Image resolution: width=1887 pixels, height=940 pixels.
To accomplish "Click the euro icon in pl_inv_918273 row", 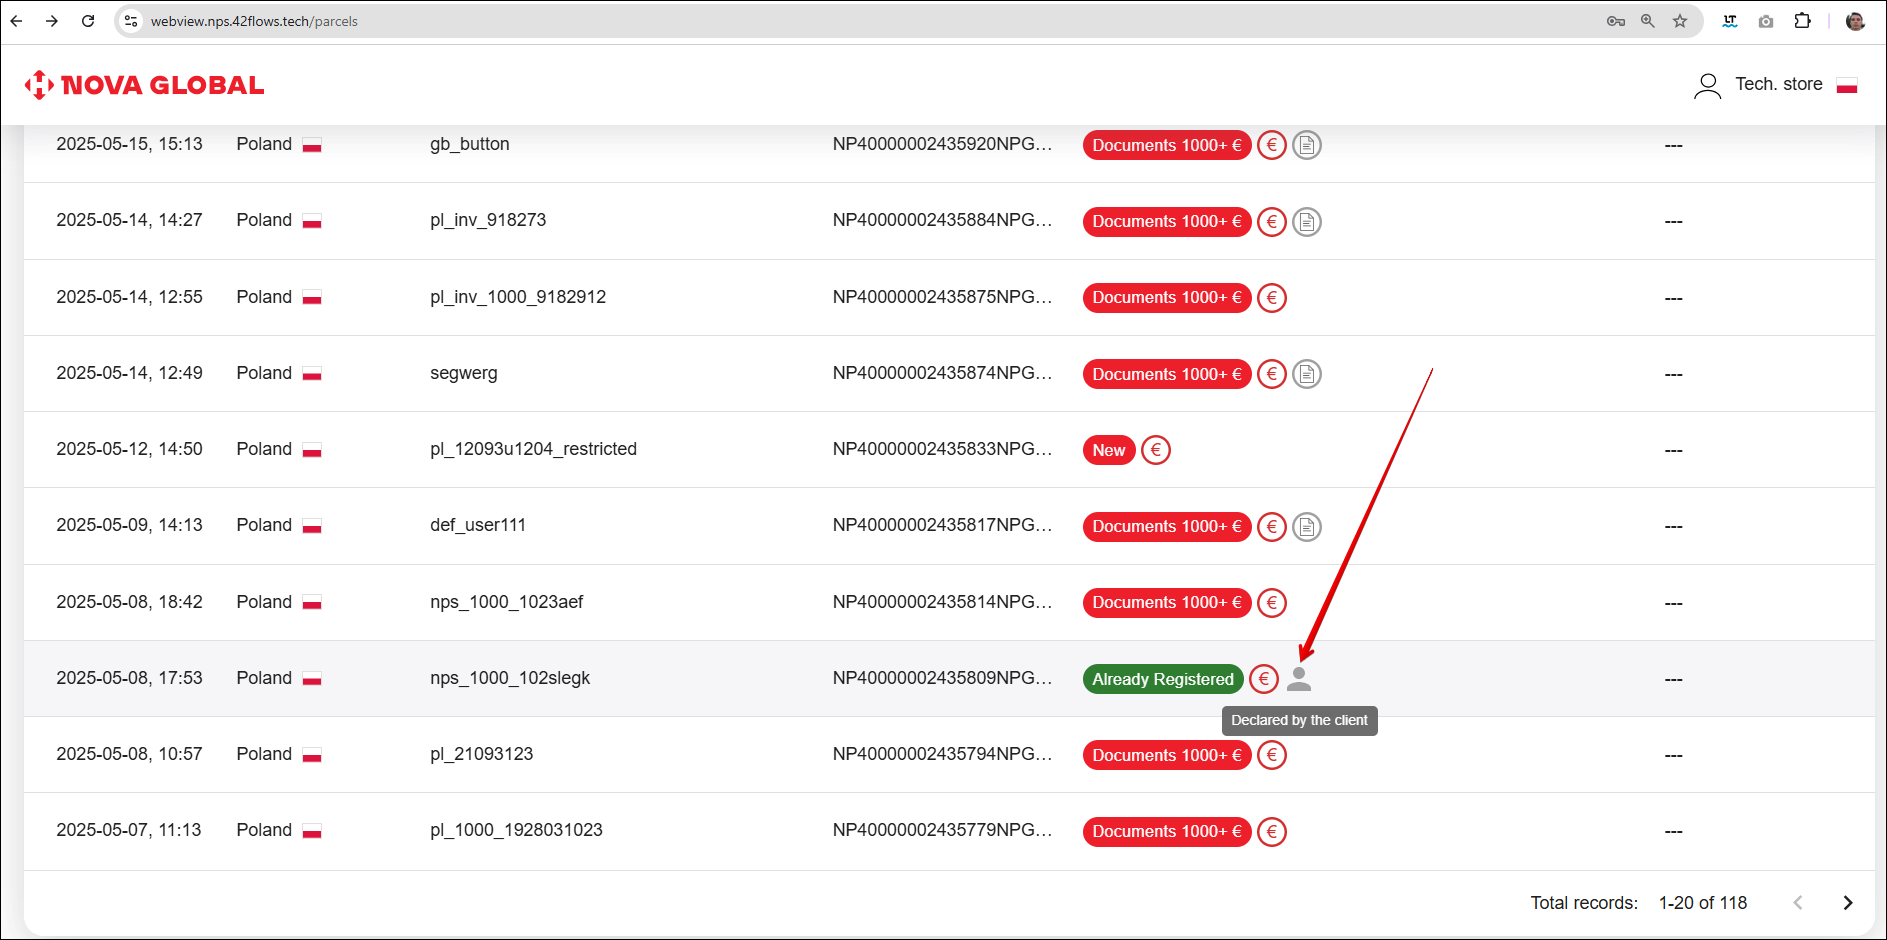I will click(1271, 221).
